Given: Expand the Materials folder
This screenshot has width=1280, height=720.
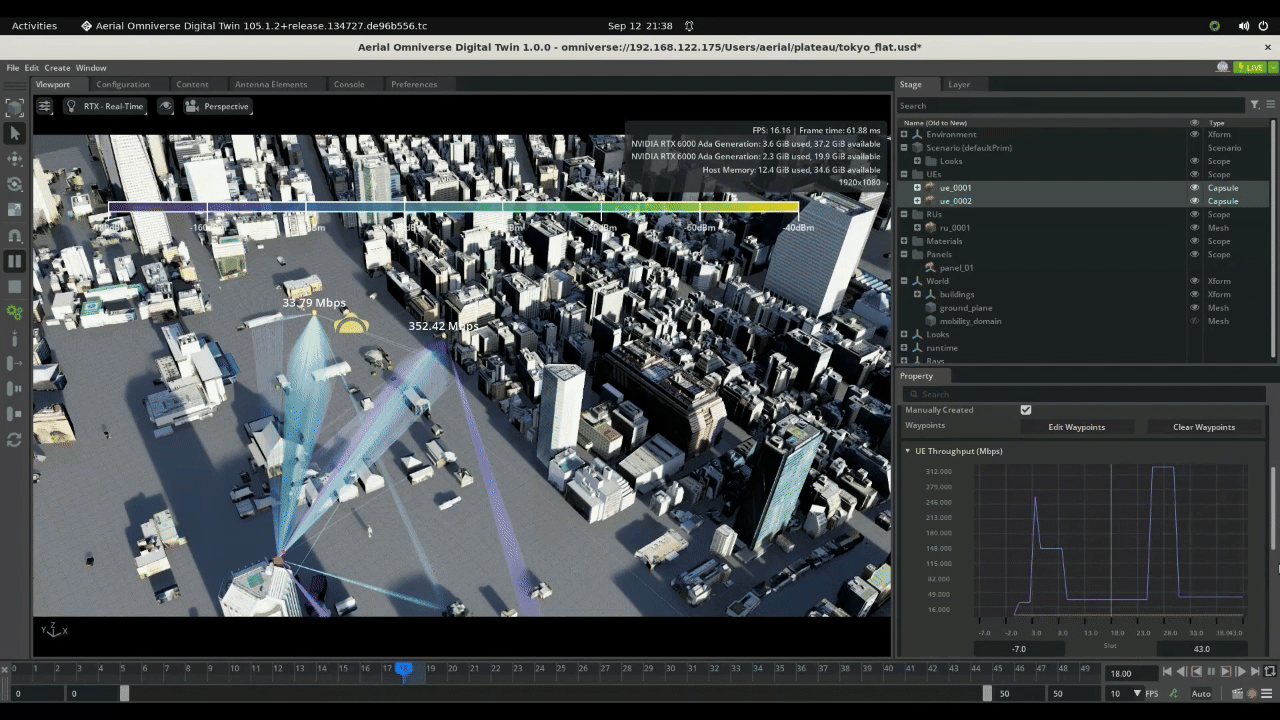Looking at the screenshot, I should [904, 241].
